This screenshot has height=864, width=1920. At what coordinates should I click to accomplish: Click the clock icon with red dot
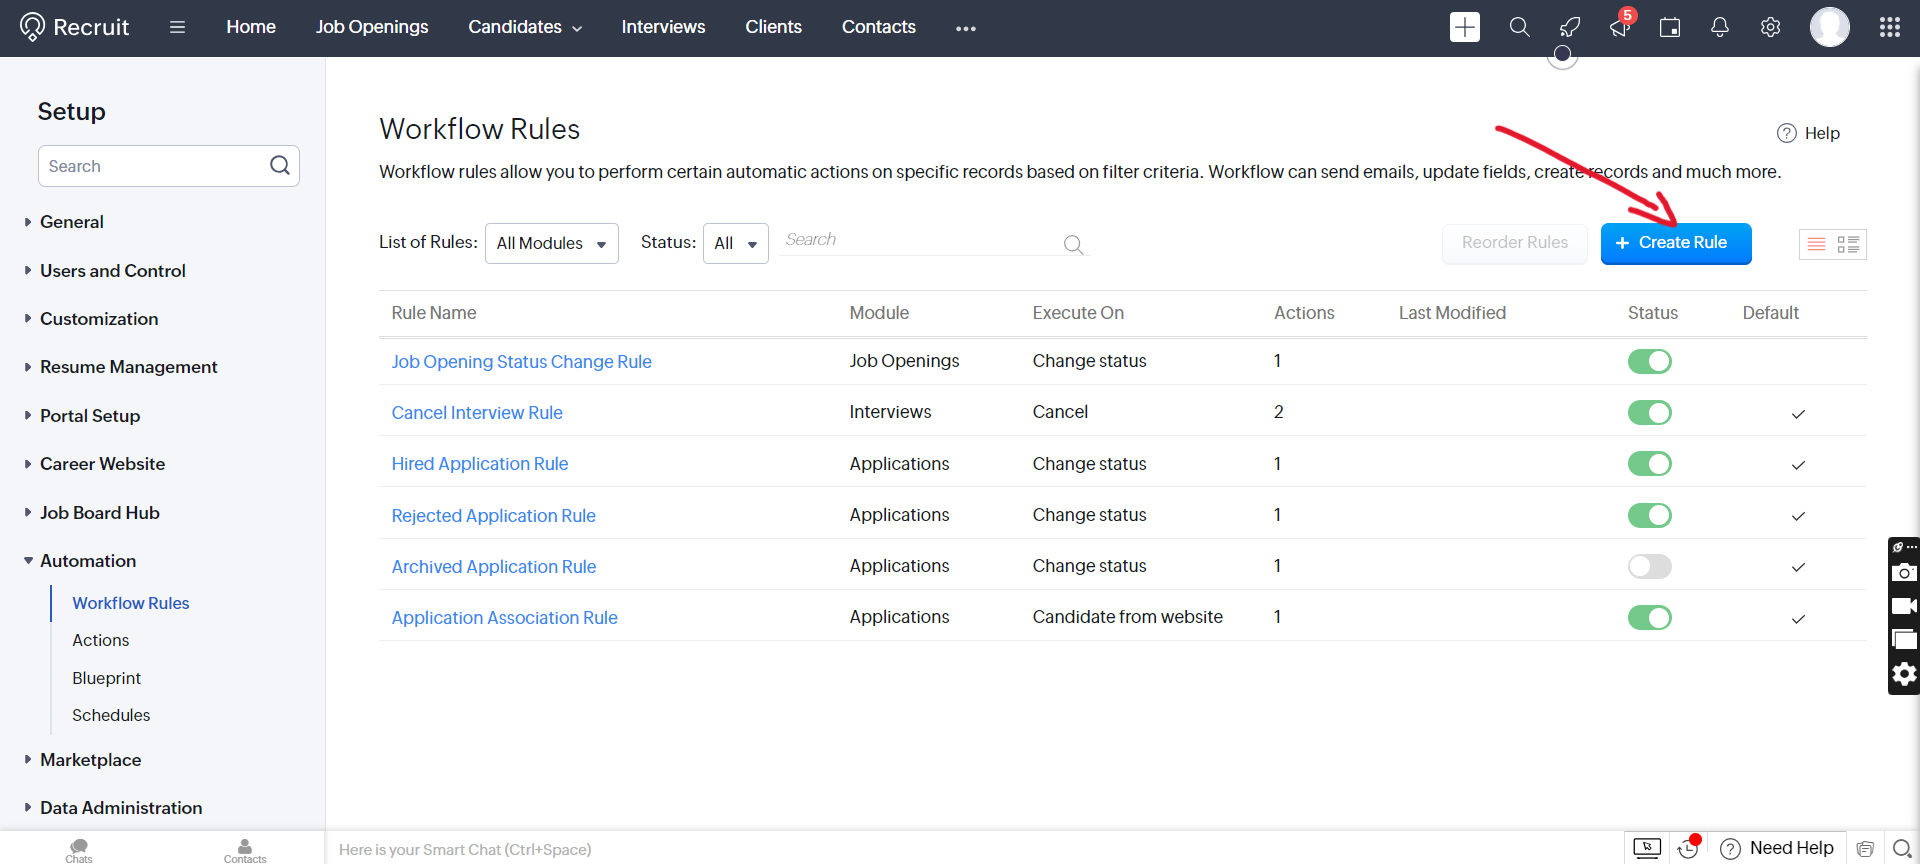[1688, 848]
